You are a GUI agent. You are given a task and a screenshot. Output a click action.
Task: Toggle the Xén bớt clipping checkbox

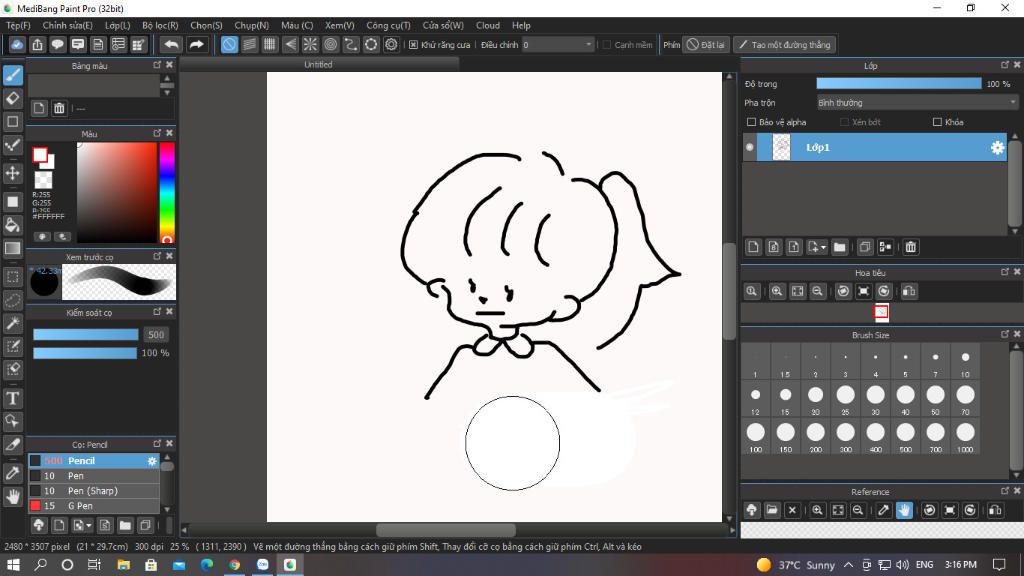(x=844, y=122)
